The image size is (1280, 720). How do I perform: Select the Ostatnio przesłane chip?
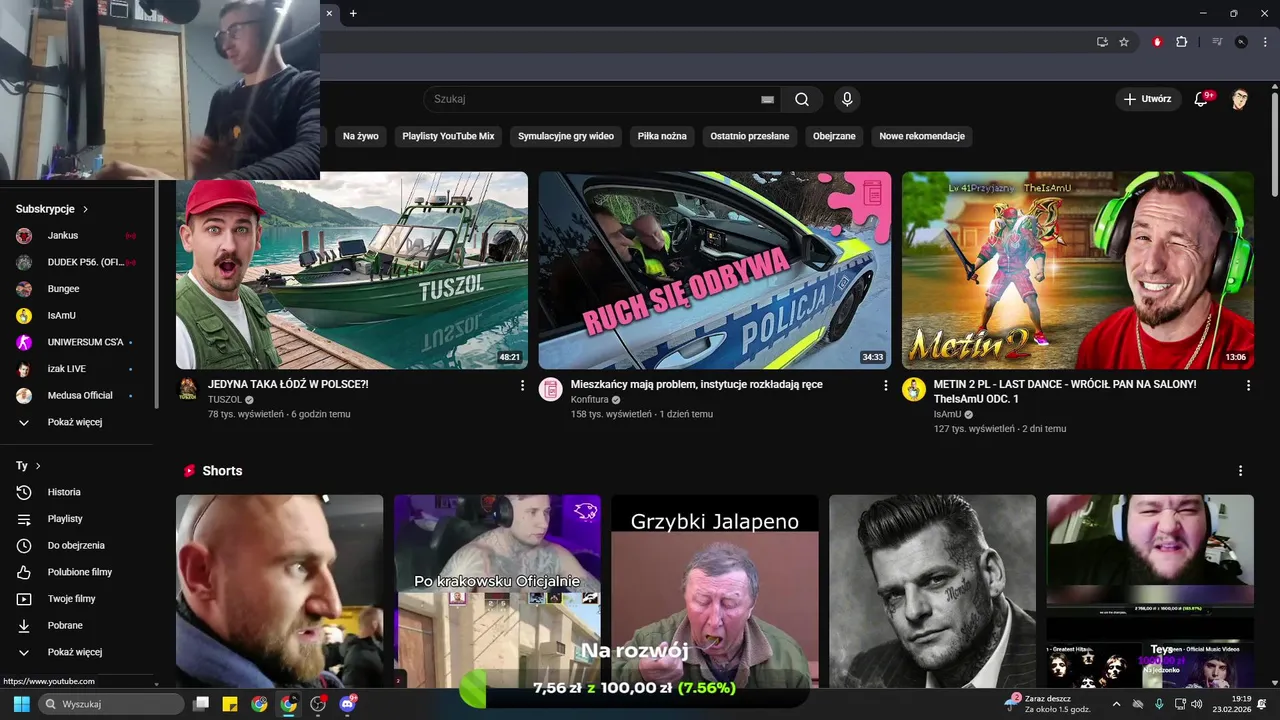coord(750,136)
